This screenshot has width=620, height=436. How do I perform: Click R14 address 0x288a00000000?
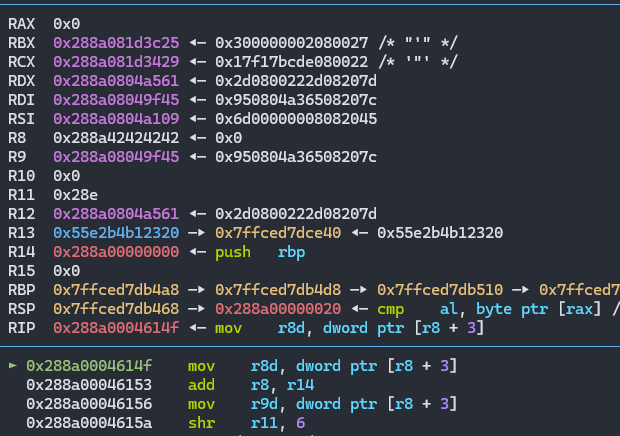click(116, 252)
